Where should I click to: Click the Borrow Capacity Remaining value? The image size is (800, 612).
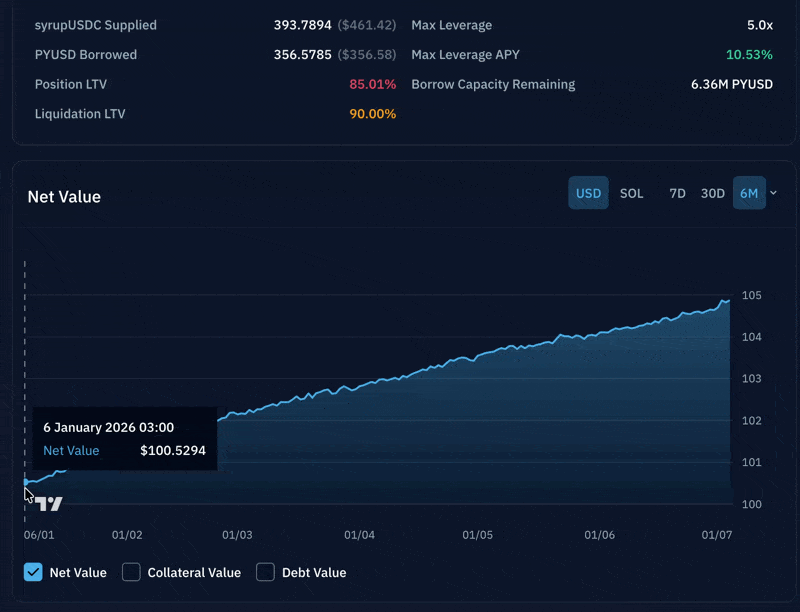(732, 84)
